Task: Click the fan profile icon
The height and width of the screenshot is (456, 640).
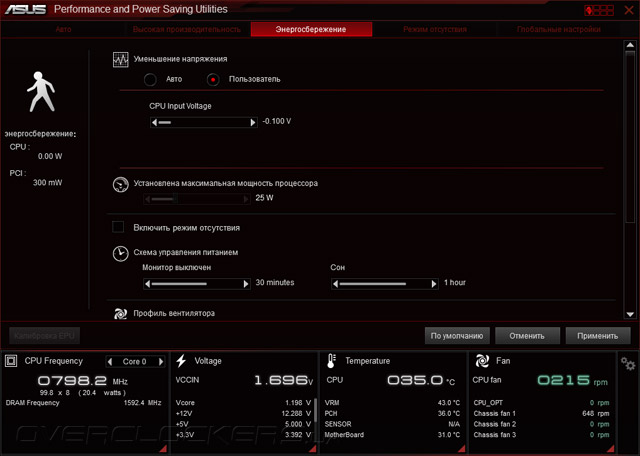Action: pos(120,314)
